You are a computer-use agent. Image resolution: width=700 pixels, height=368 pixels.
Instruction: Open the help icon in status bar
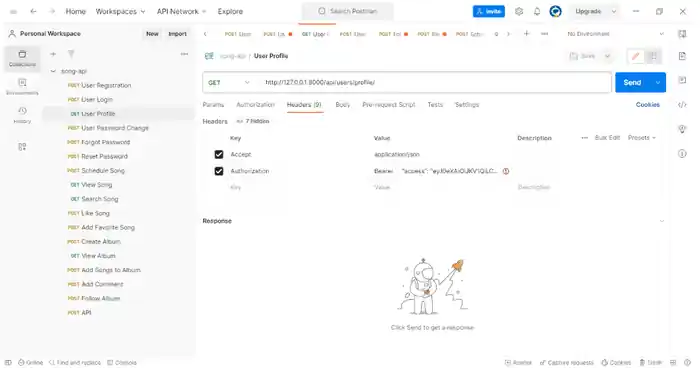688,362
